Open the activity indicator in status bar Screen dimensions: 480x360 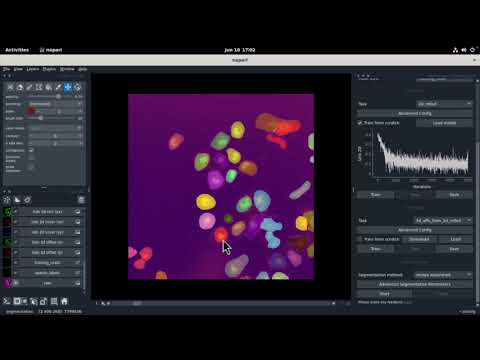click(467, 312)
